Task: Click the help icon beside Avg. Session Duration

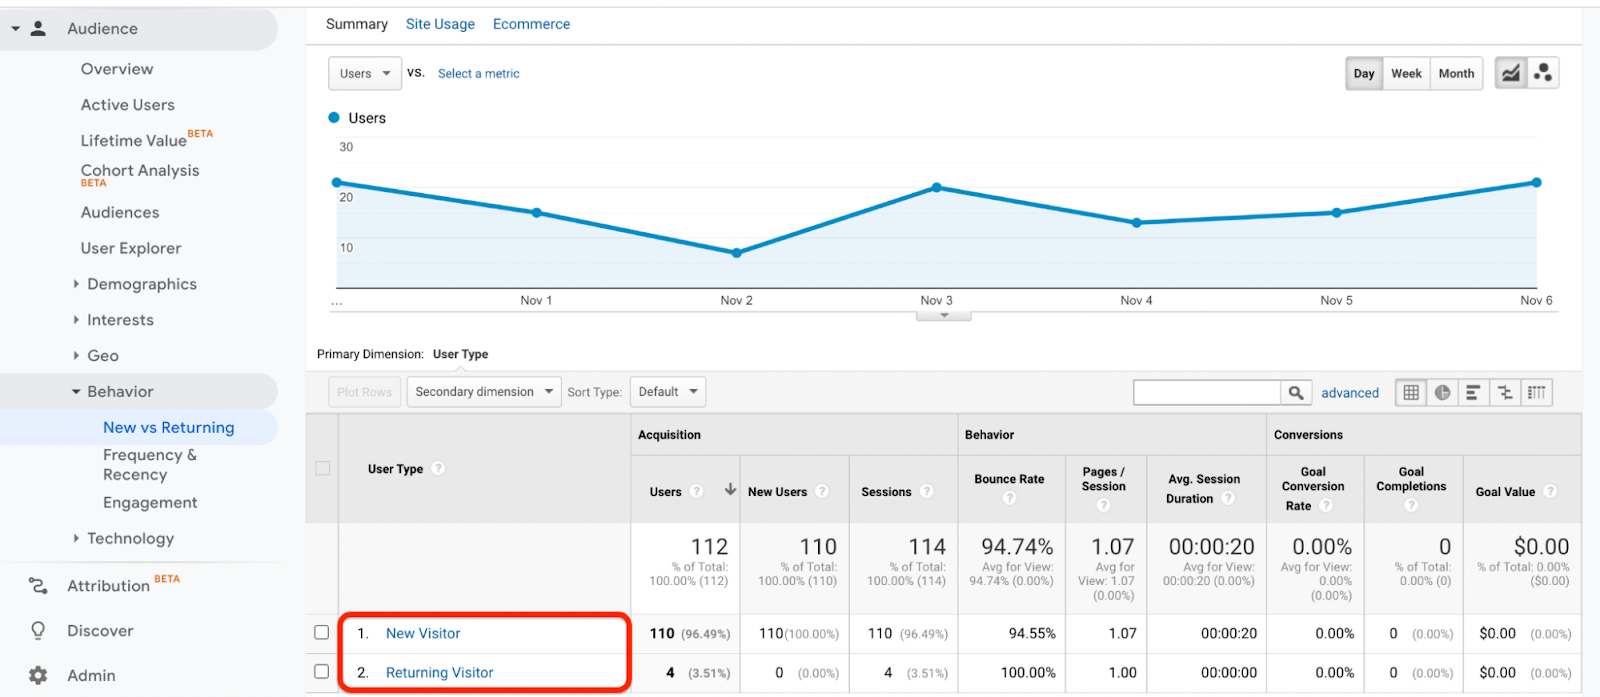Action: (x=1228, y=498)
